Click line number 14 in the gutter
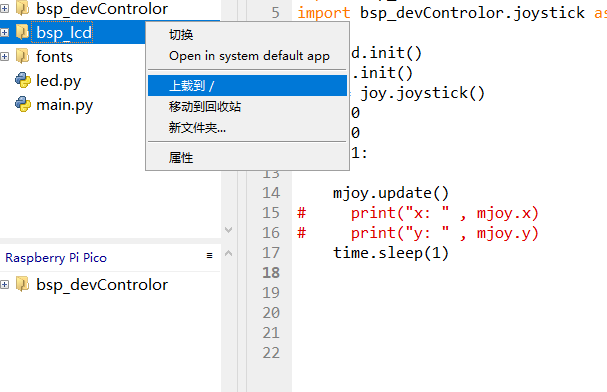Screen dimensions: 607x392 [271, 193]
